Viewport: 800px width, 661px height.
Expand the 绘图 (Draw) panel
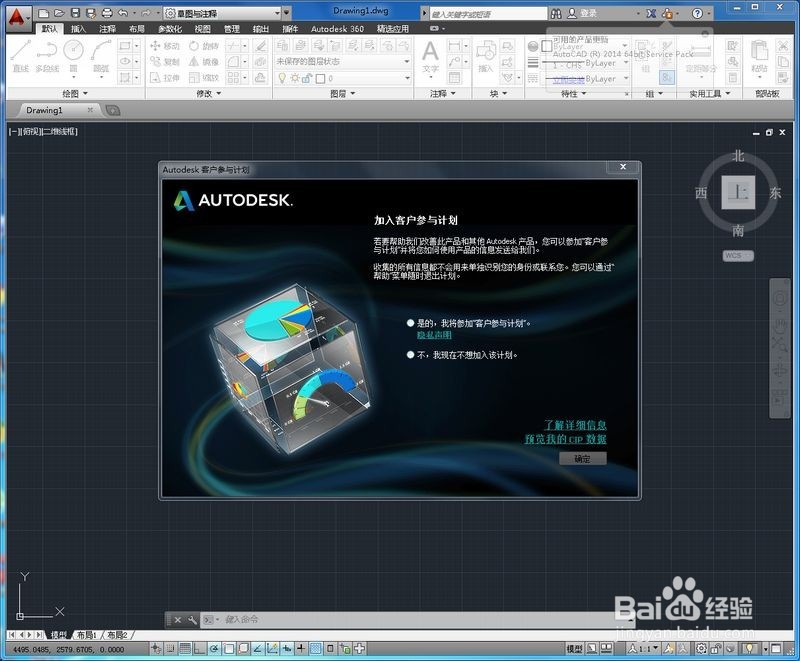(x=75, y=93)
